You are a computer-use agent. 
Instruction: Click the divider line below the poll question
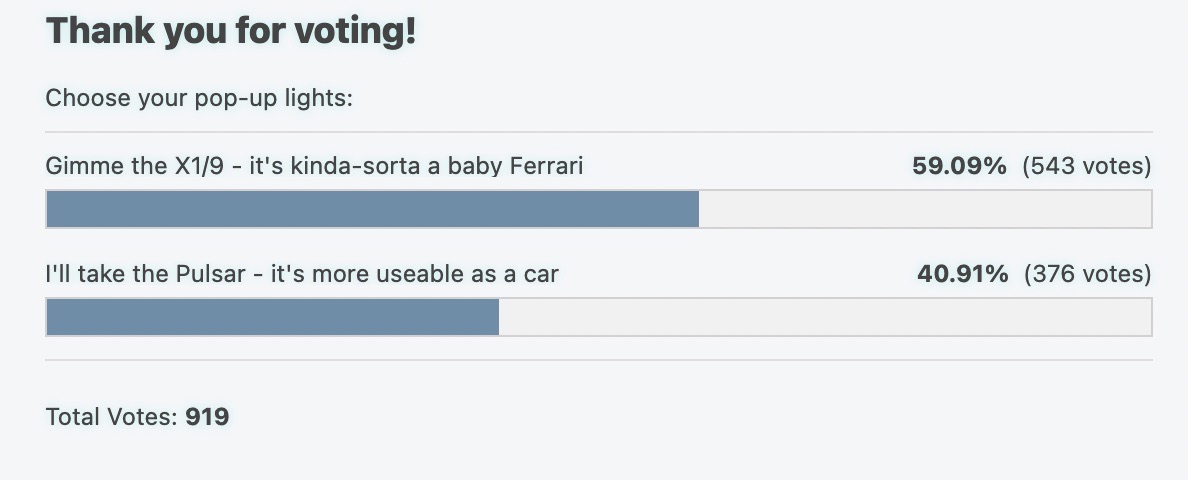(599, 132)
